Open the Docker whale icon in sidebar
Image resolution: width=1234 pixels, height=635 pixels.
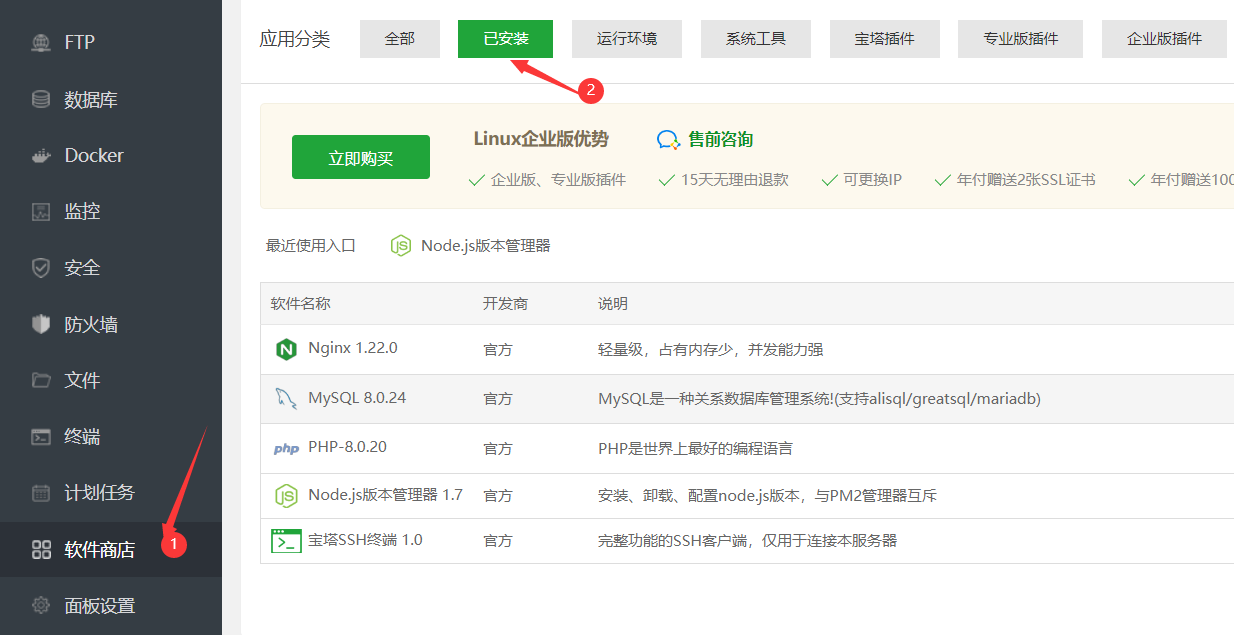pyautogui.click(x=41, y=156)
